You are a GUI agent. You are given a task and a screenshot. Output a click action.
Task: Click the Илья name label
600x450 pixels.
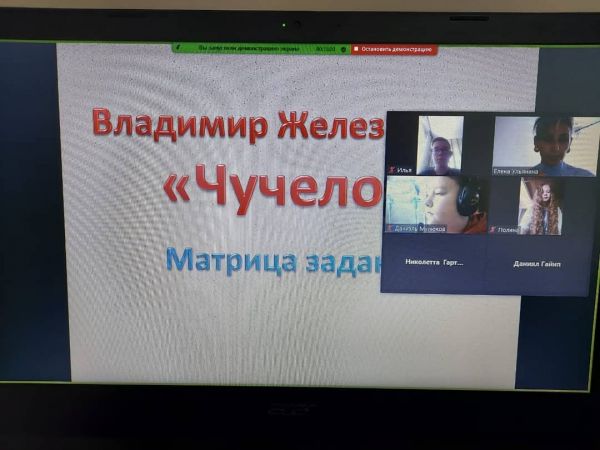404,171
